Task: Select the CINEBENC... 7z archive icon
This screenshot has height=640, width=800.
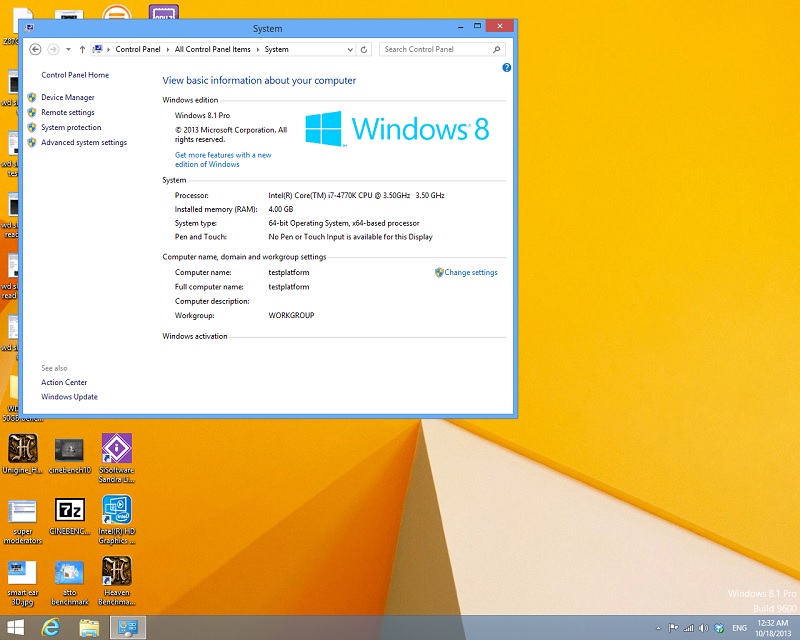Action: (69, 515)
